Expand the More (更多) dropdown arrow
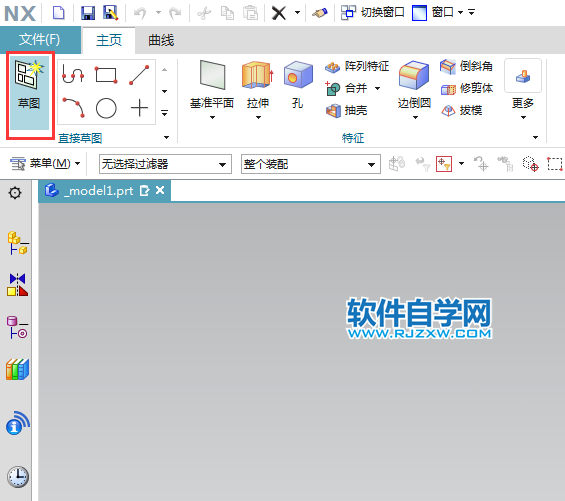The height and width of the screenshot is (501, 565). click(523, 118)
